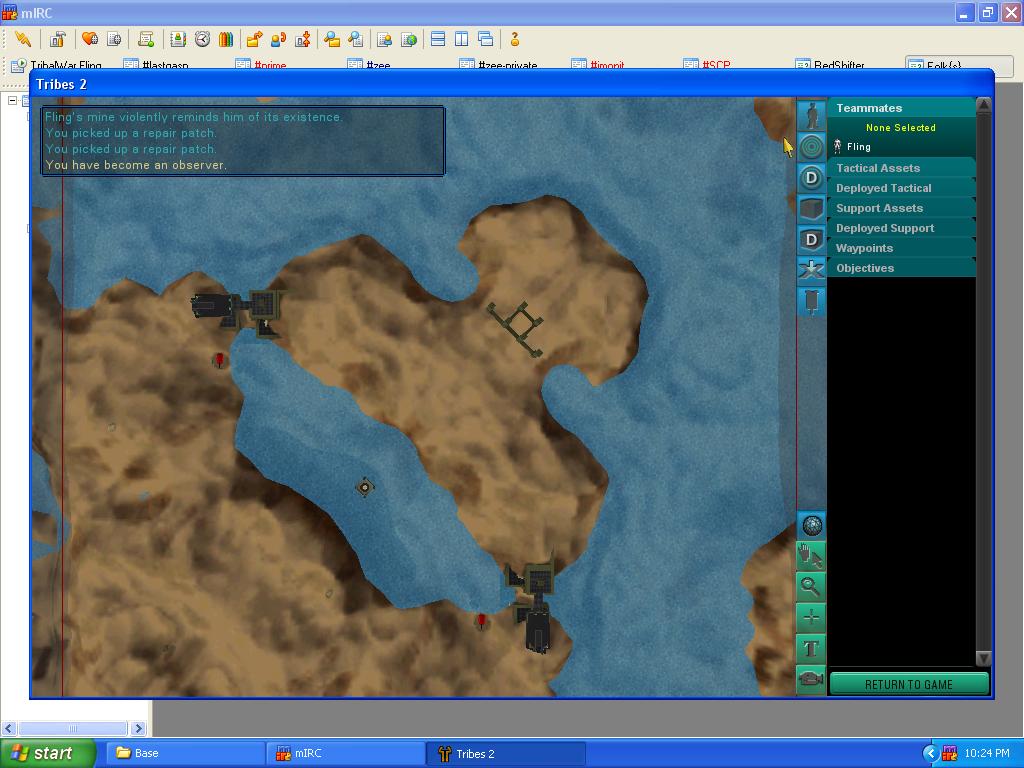Toggle map text labels with T icon

(811, 648)
